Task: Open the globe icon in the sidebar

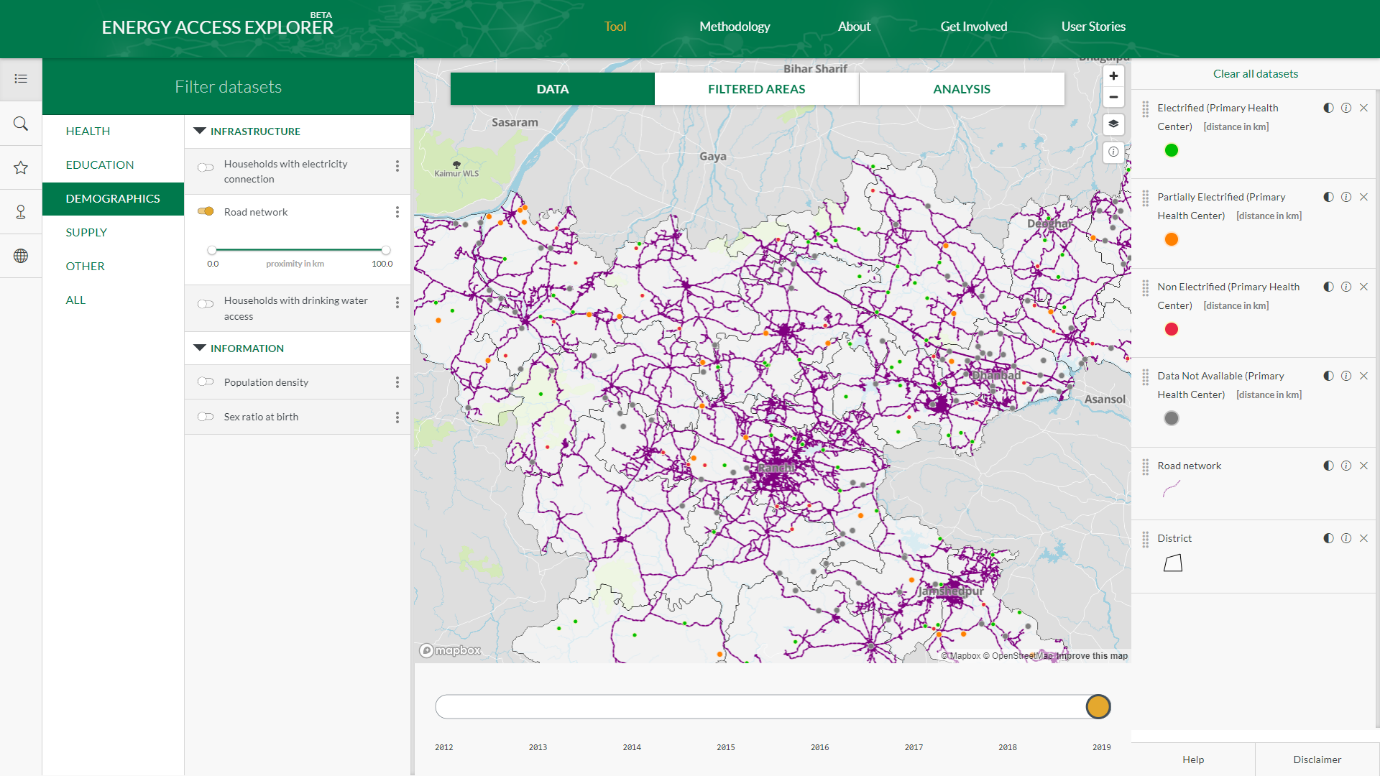Action: [20, 256]
